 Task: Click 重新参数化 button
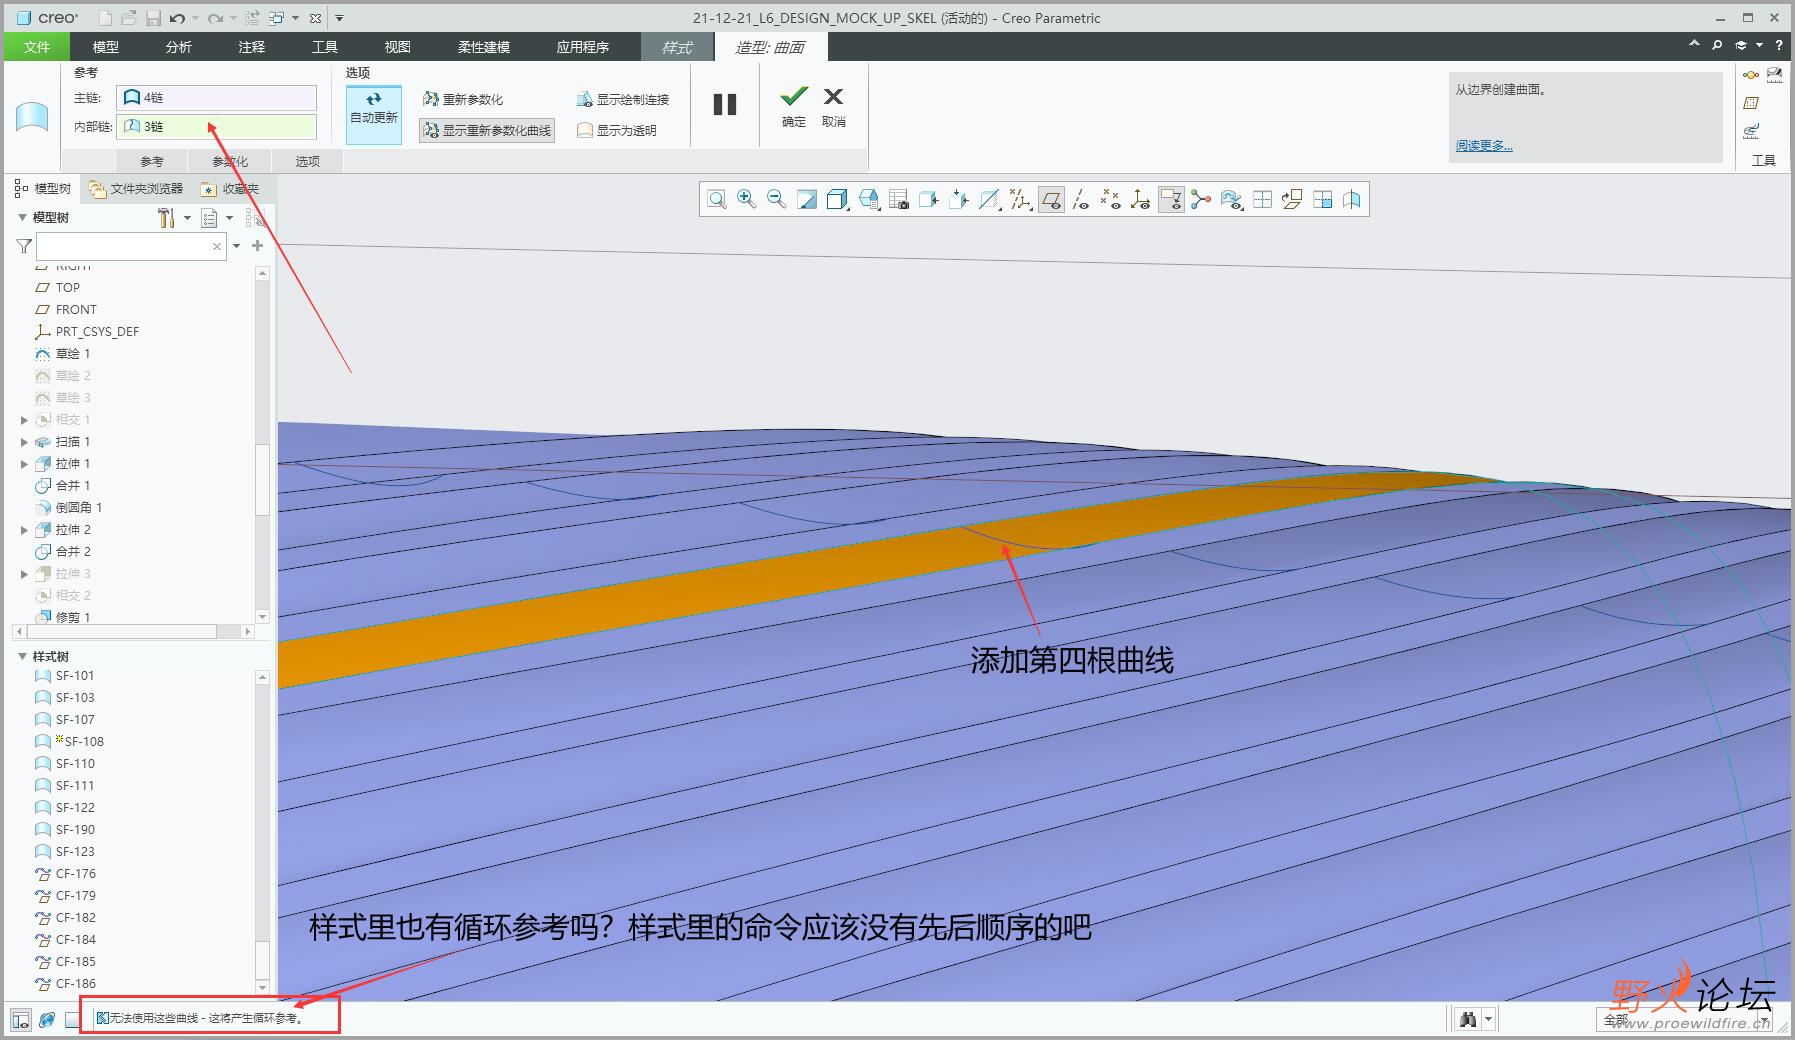pos(463,99)
